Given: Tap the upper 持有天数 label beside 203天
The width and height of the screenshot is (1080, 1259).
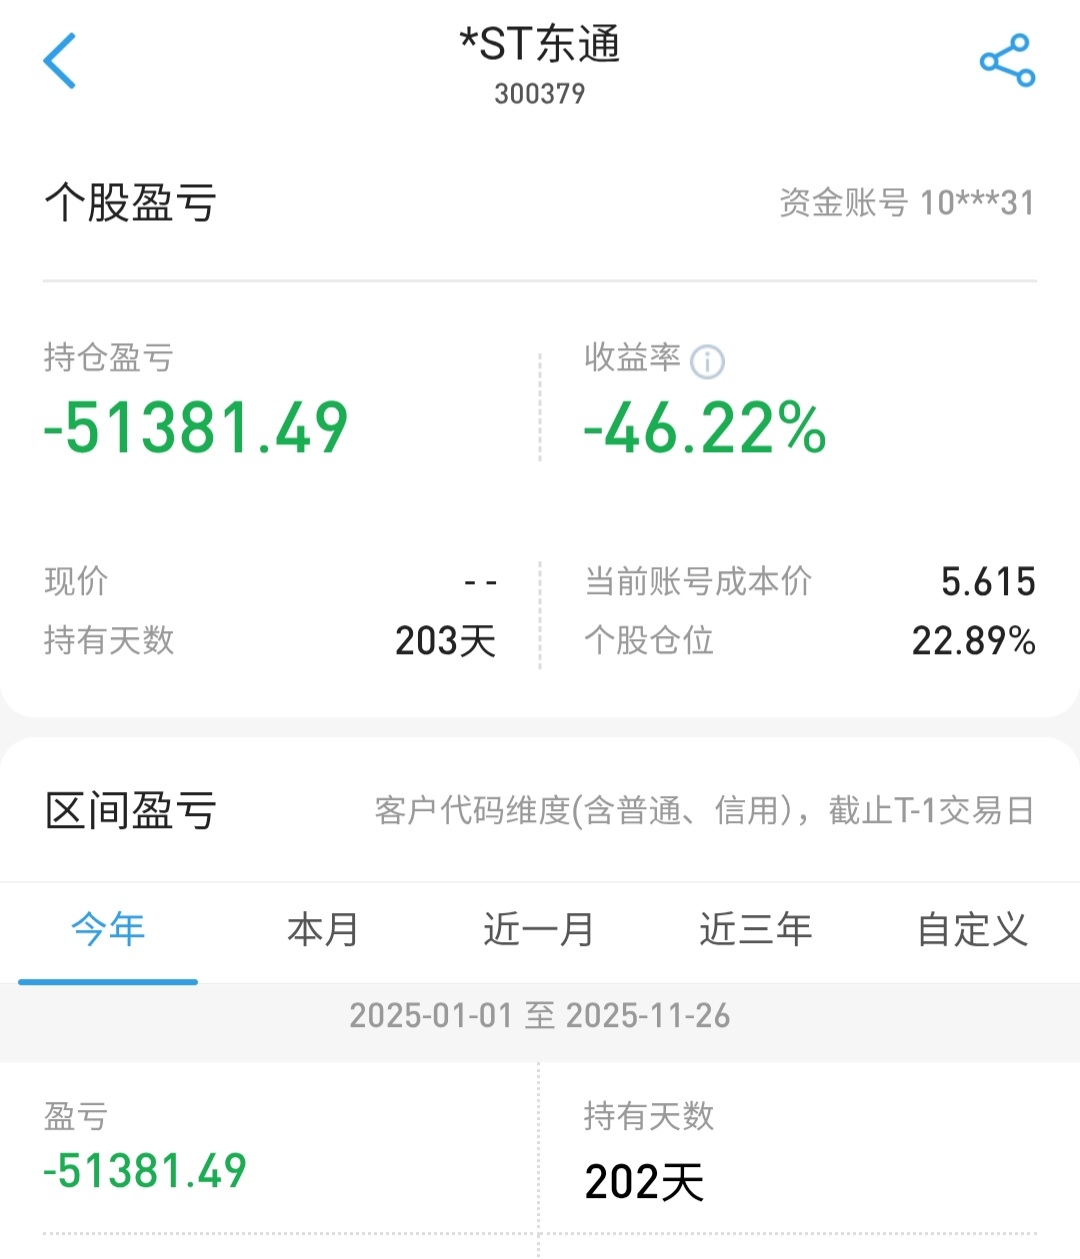Looking at the screenshot, I should [109, 640].
